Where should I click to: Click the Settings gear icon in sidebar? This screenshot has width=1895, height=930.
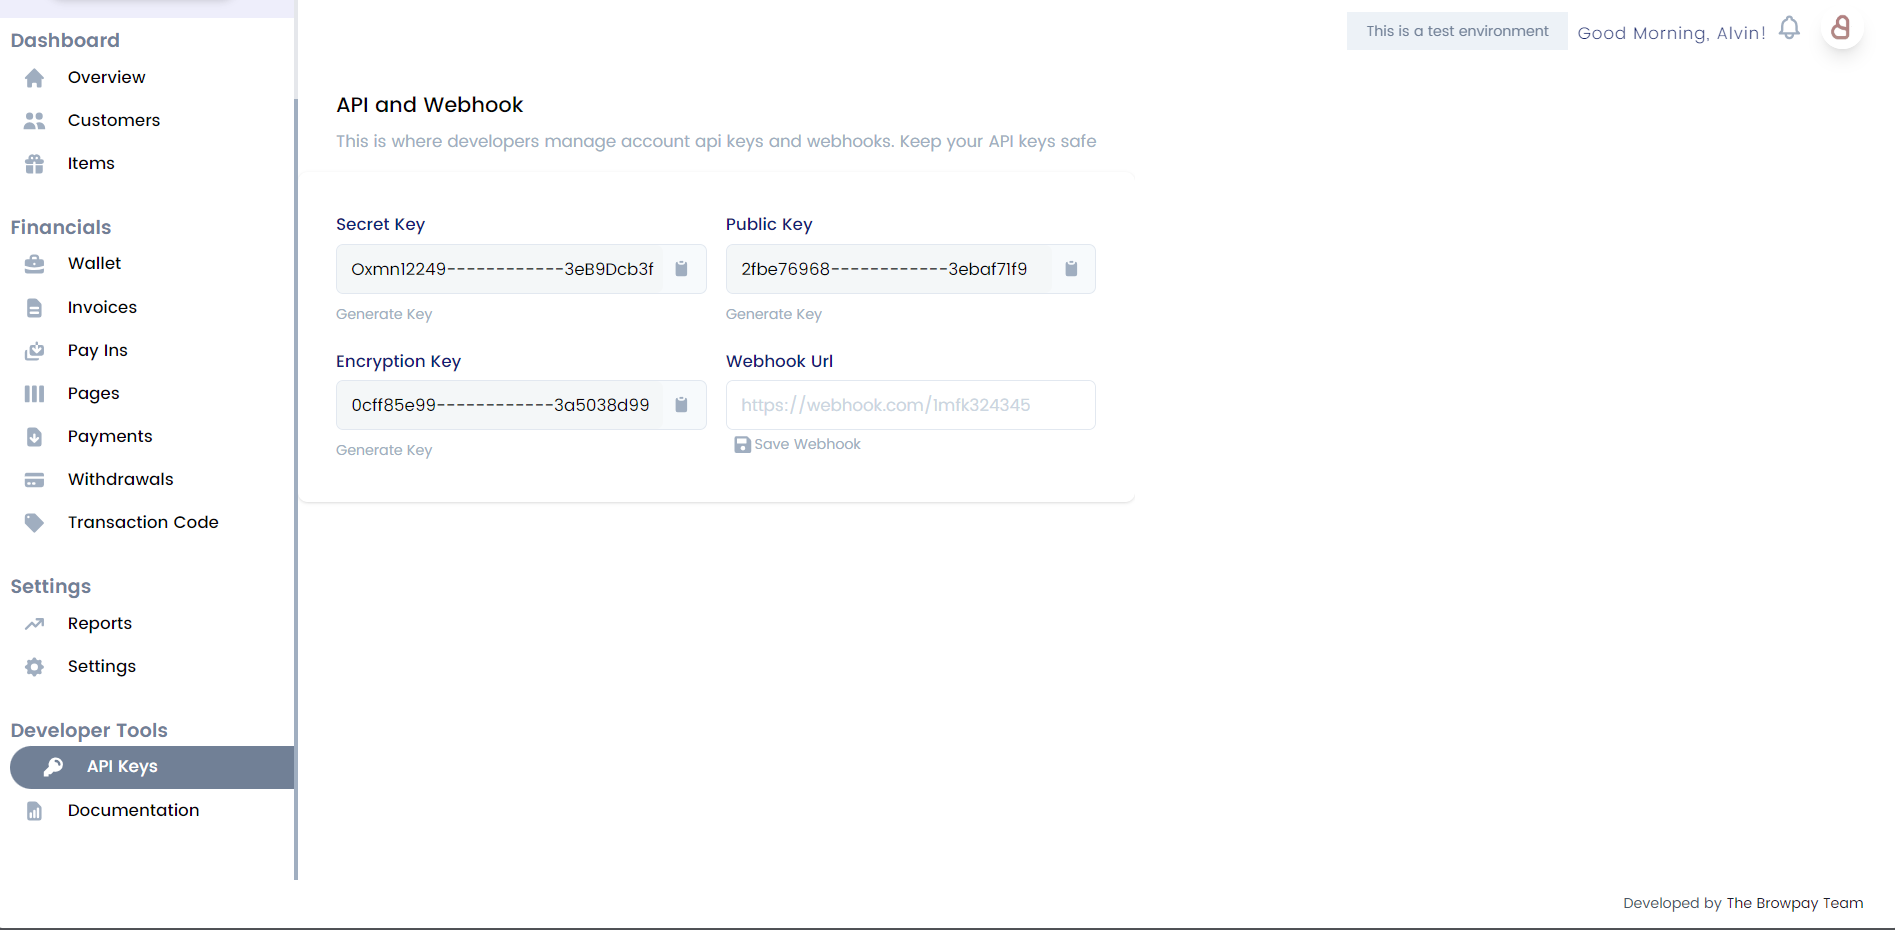pos(35,667)
